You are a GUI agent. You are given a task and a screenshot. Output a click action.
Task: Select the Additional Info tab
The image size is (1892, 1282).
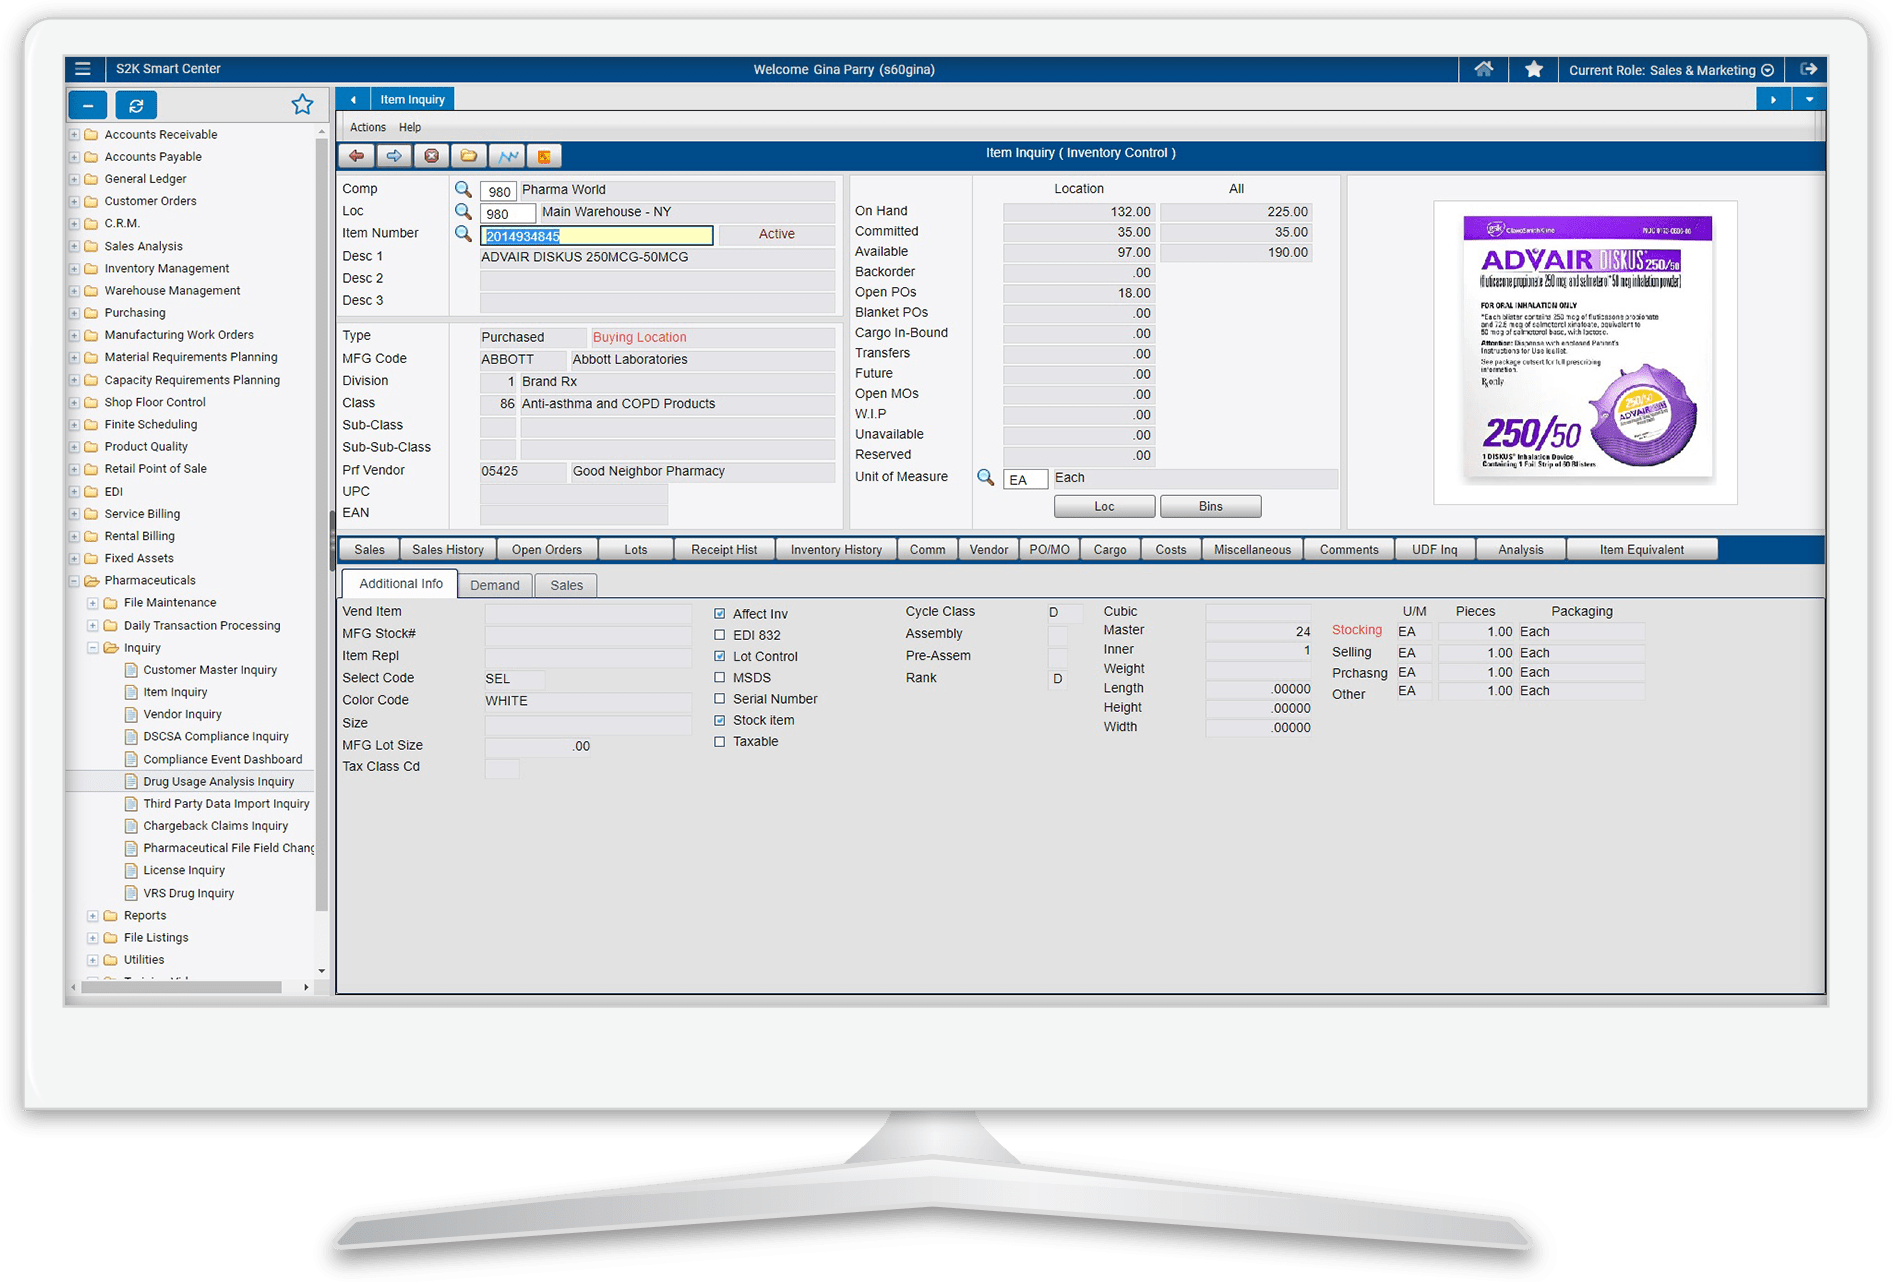[x=400, y=584]
